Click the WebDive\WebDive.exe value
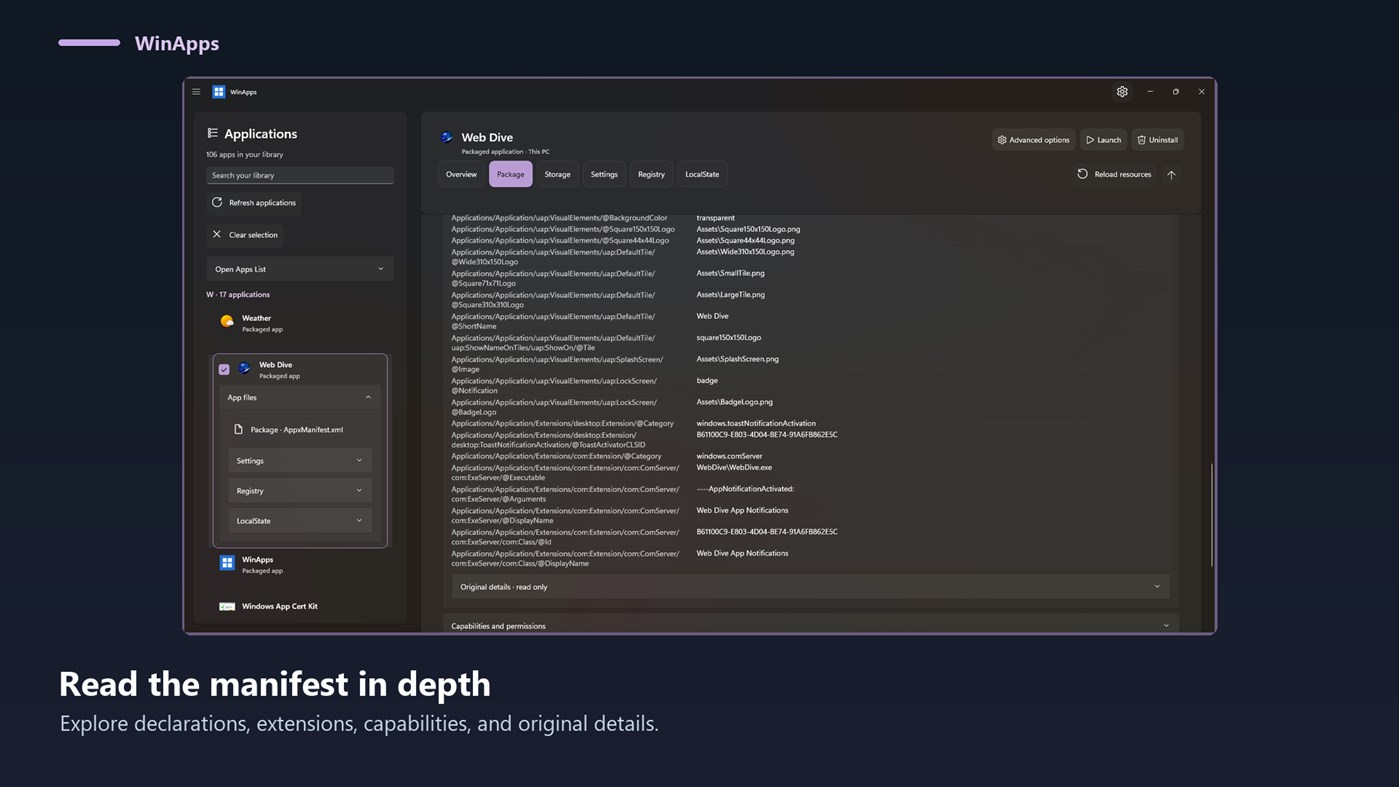The width and height of the screenshot is (1399, 787). [x=734, y=467]
